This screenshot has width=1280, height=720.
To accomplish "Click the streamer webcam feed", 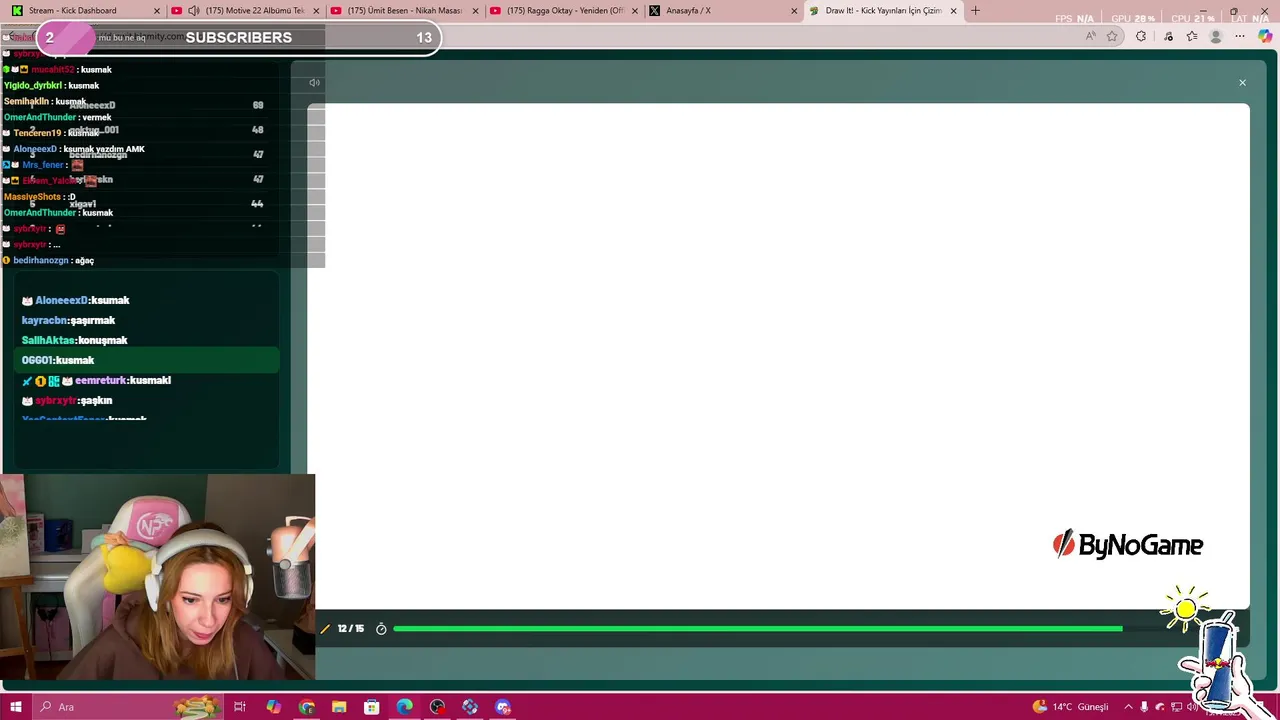I will 158,577.
